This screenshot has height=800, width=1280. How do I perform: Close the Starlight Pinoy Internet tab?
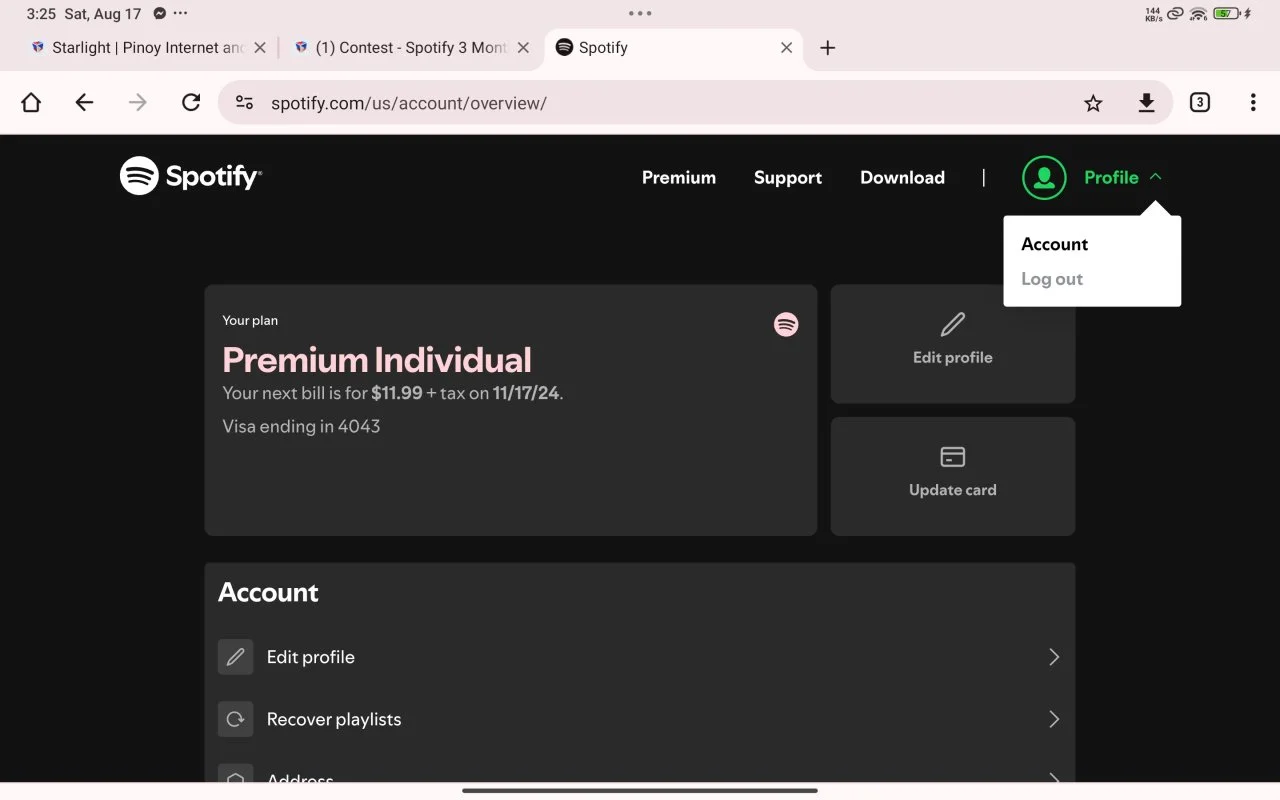pos(260,47)
